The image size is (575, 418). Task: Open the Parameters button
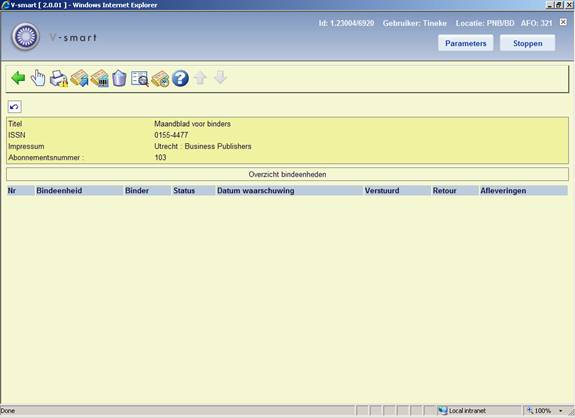pos(466,43)
